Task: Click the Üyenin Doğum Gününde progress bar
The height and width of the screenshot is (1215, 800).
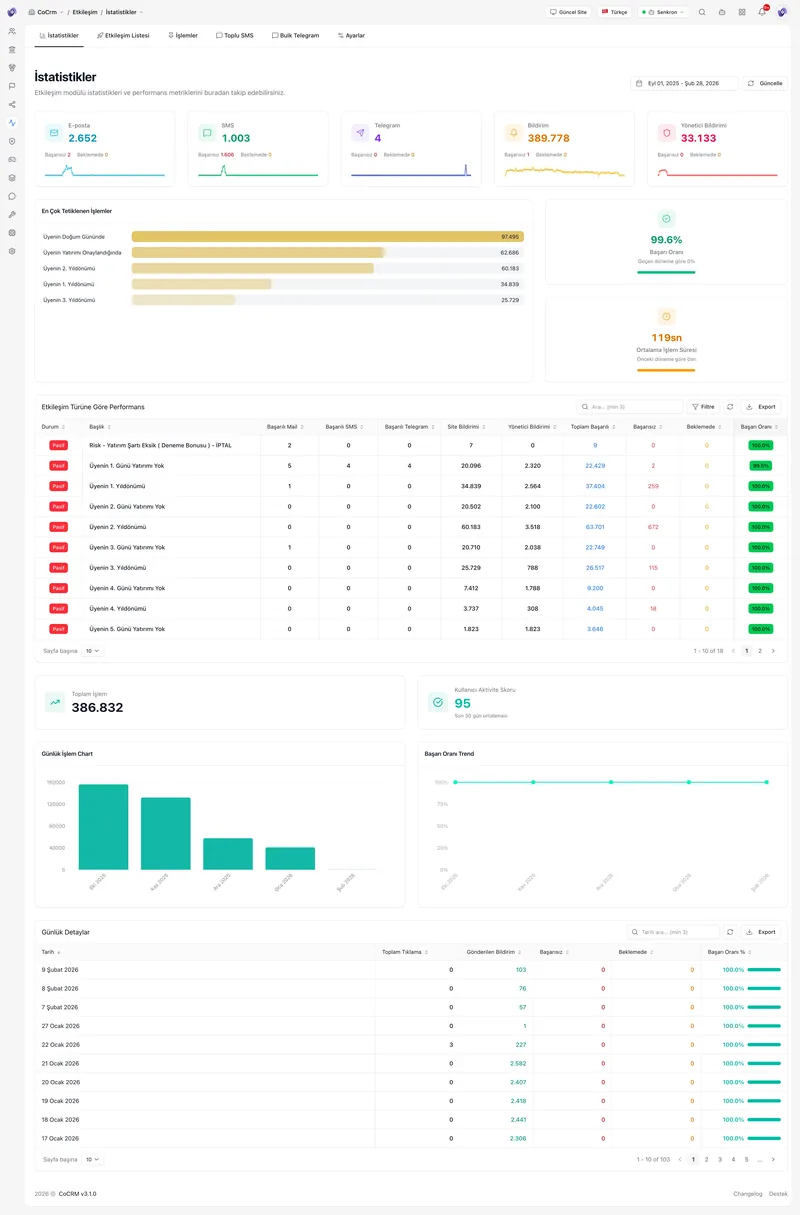Action: [328, 237]
